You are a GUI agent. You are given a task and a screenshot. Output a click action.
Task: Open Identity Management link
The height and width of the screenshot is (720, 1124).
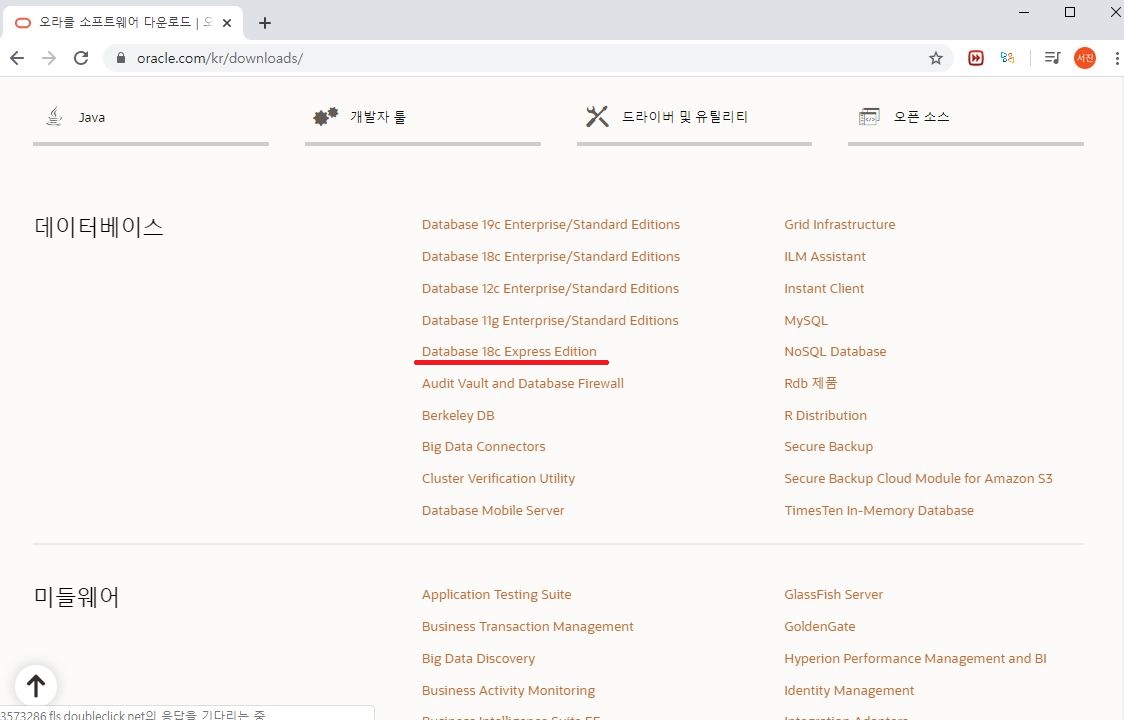849,691
